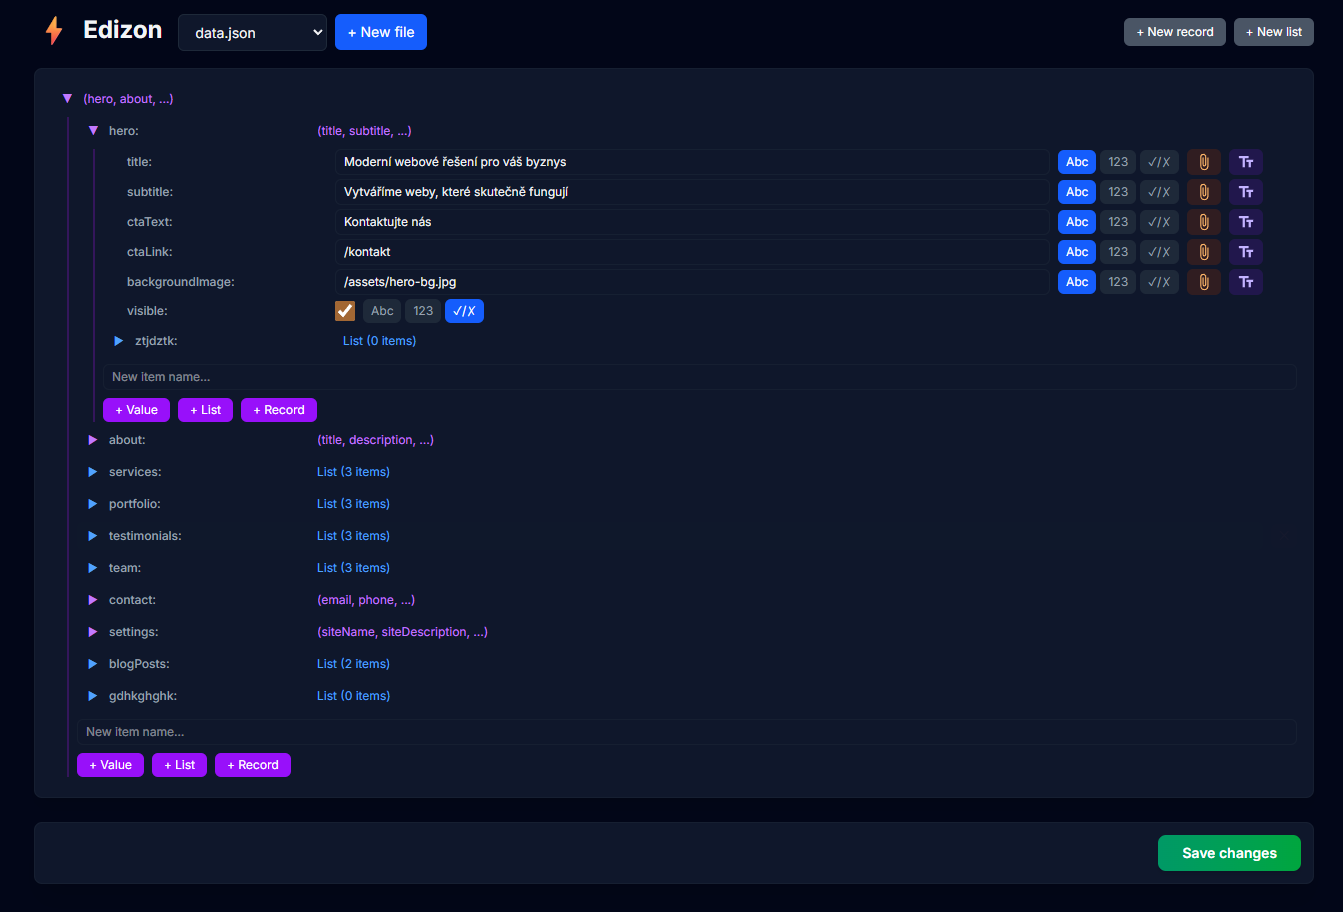The height and width of the screenshot is (912, 1343).
Task: Expand the settings record
Action: [x=93, y=632]
